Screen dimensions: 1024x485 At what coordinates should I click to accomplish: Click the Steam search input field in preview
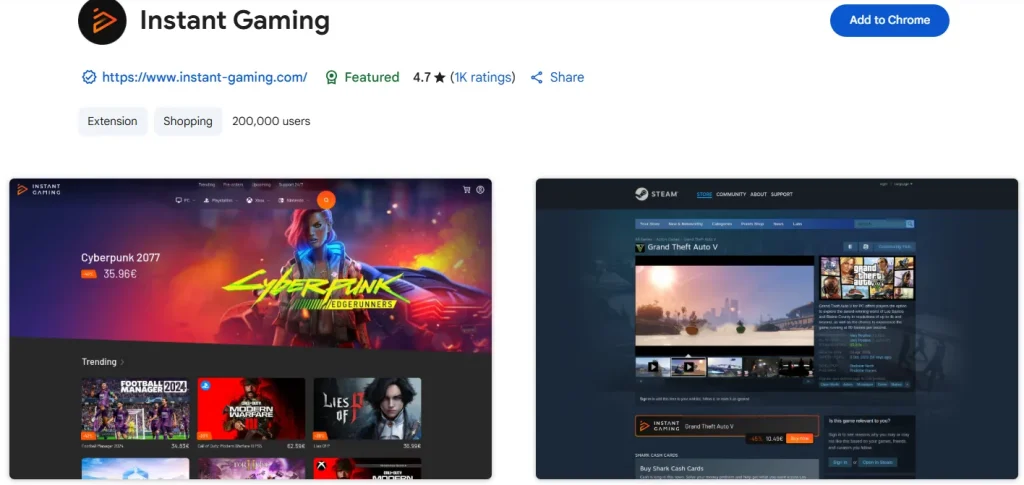(x=879, y=224)
